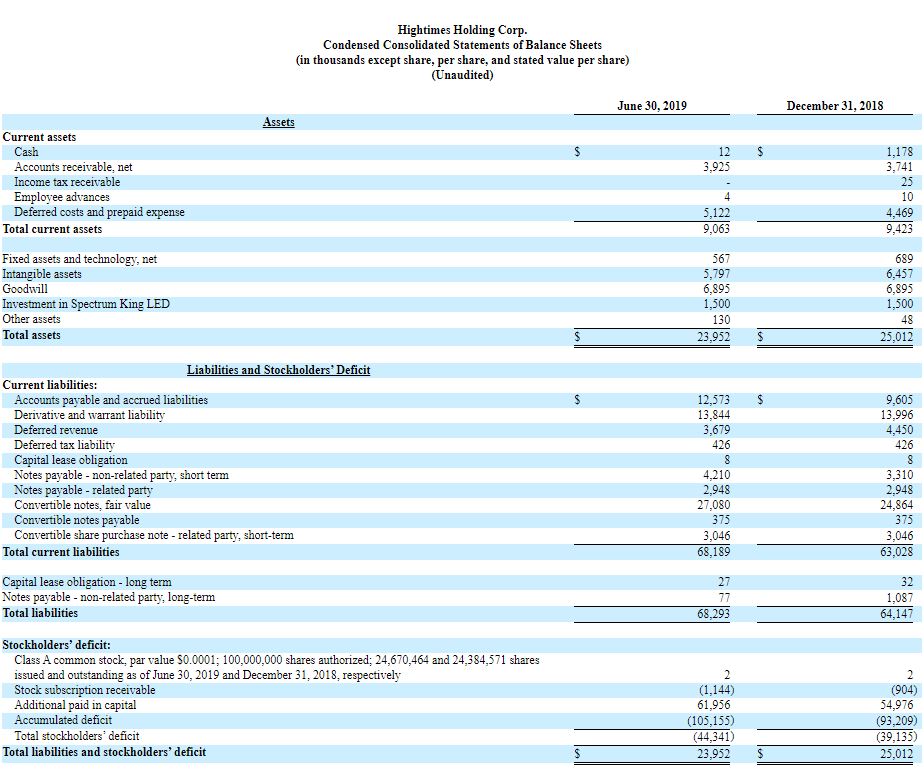The height and width of the screenshot is (774, 924).
Task: Click the Liabilities and Stockholders' Deficit heading
Action: coord(278,370)
